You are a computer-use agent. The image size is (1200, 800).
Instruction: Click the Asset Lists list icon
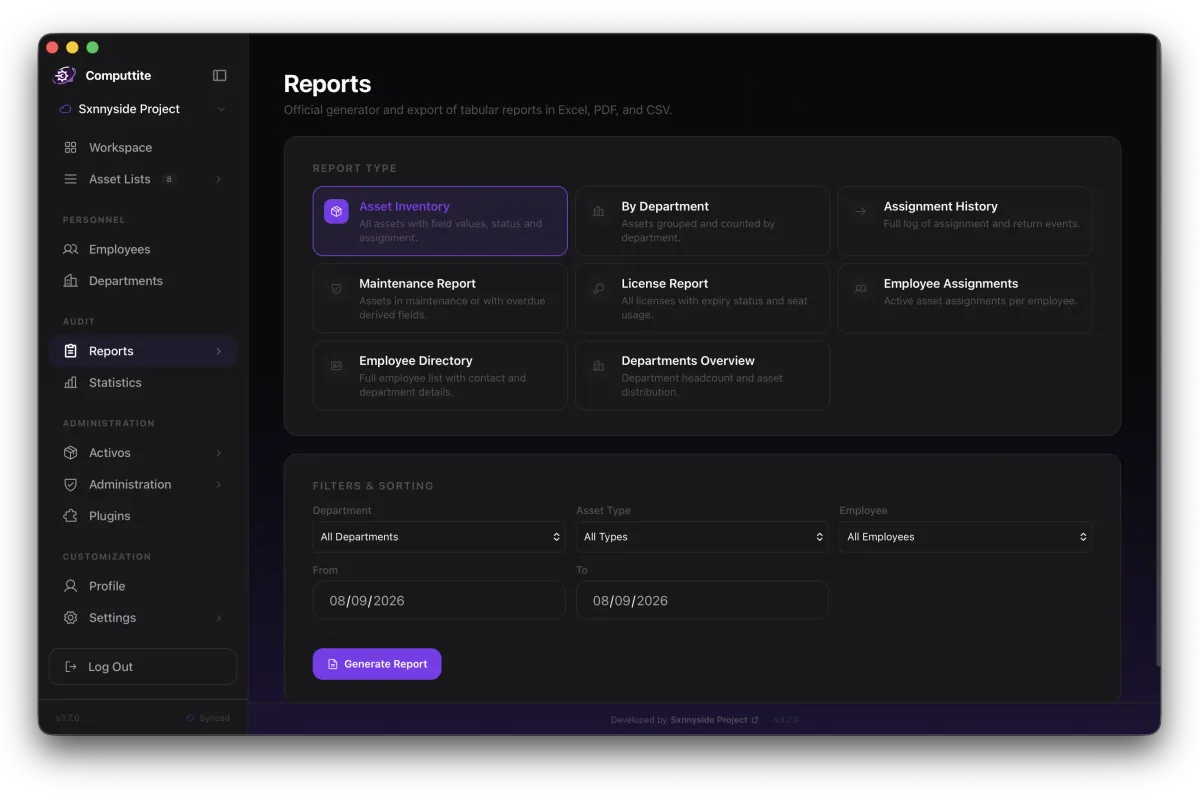pyautogui.click(x=70, y=179)
